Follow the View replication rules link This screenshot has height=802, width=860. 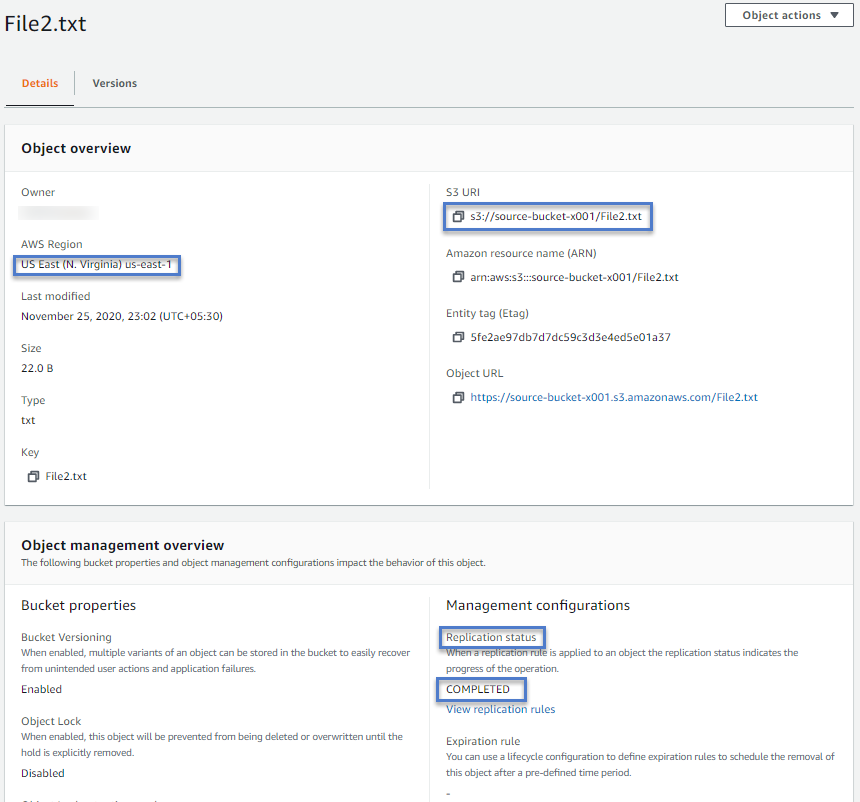[x=500, y=709]
